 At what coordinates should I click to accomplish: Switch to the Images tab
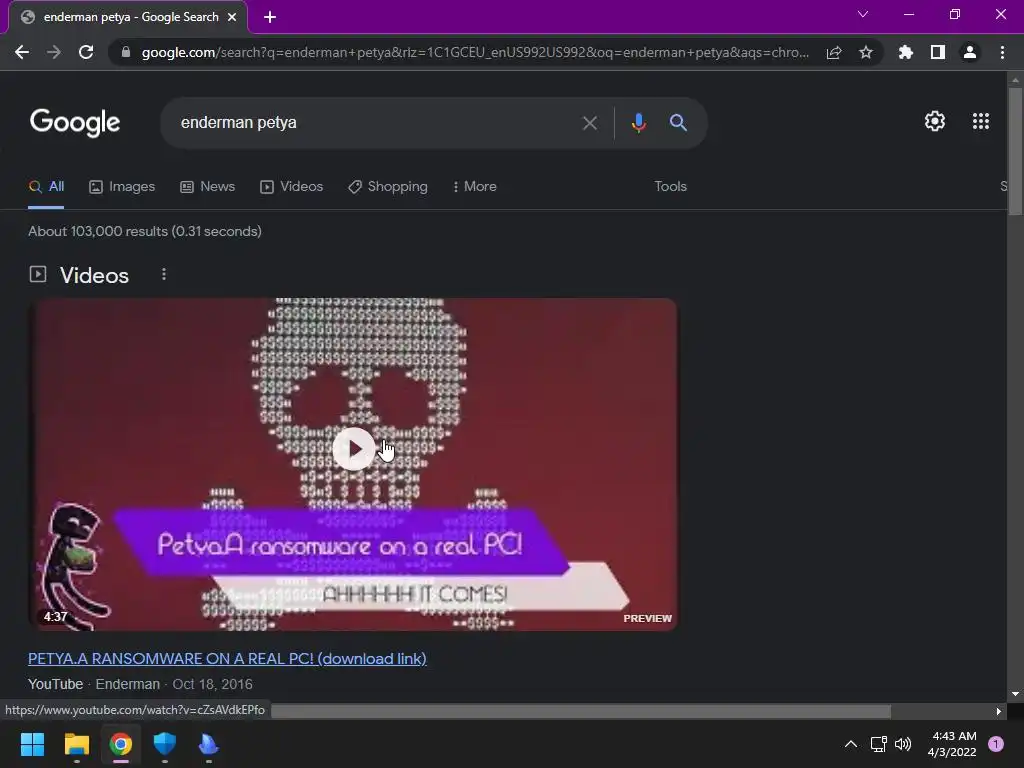122,187
